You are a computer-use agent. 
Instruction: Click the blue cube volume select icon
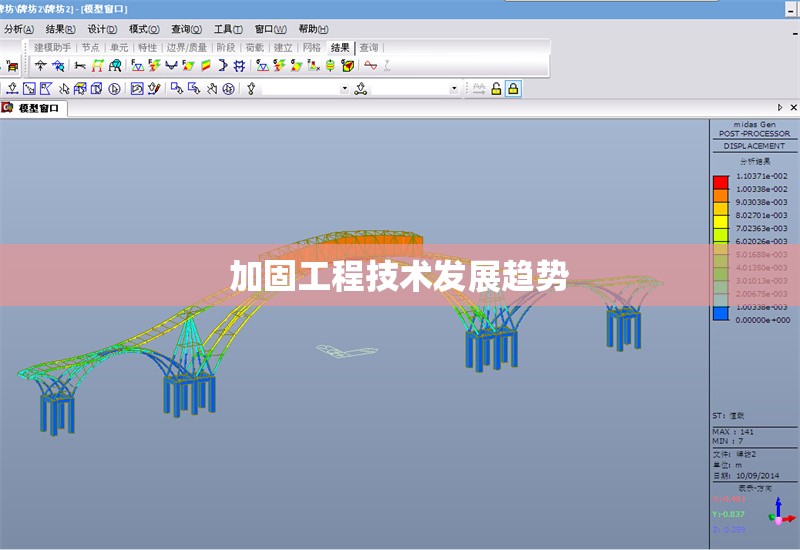click(x=97, y=89)
